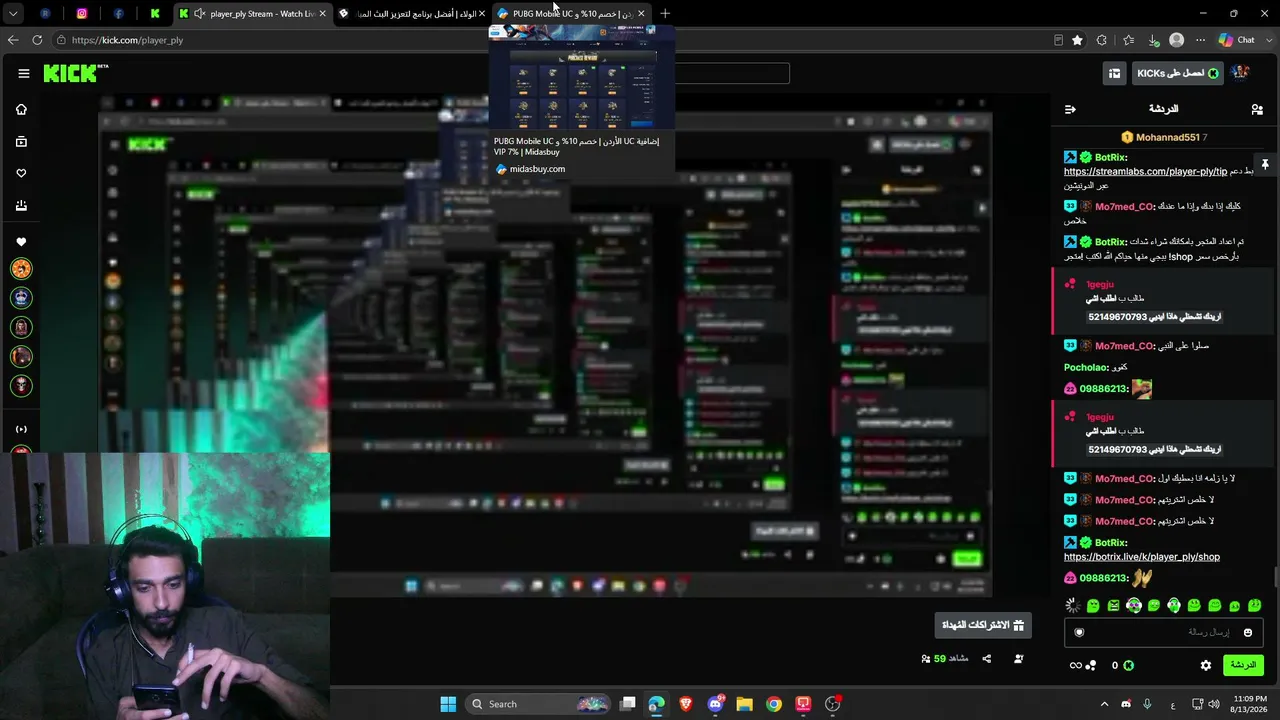1280x720 pixels.
Task: Toggle the bookmark star for this page
Action: (1077, 40)
